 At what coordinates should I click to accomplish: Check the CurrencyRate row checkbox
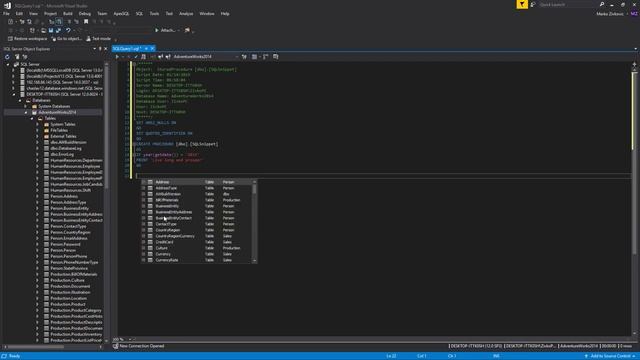click(143, 260)
